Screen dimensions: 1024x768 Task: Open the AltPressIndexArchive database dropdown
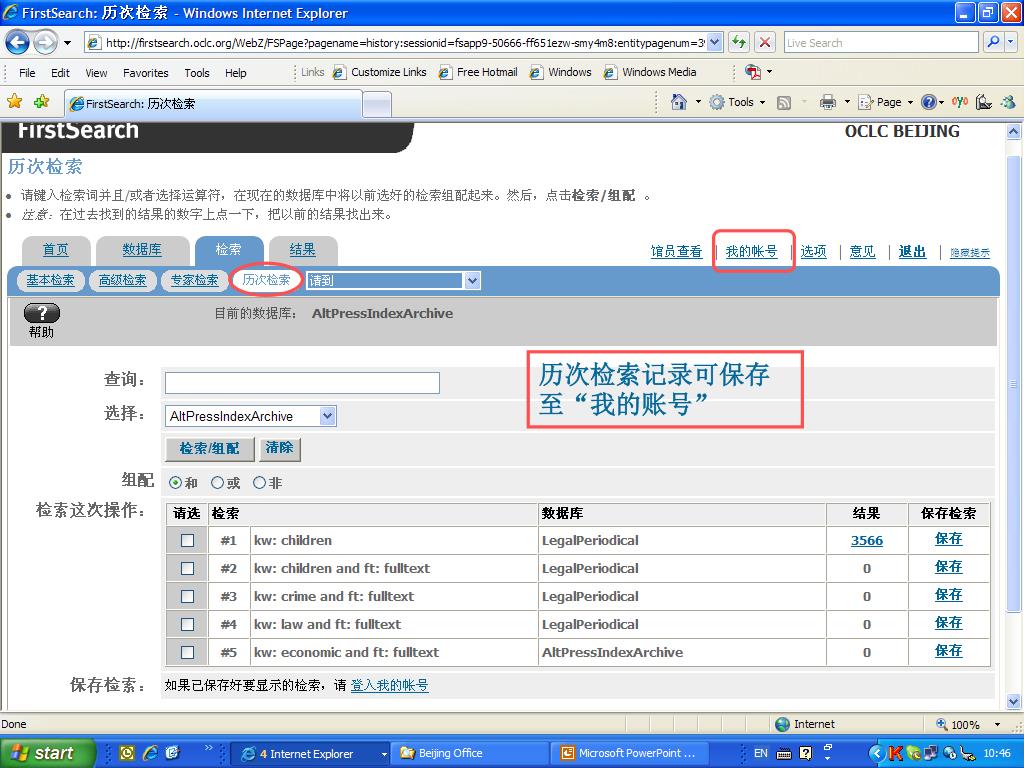coord(328,416)
